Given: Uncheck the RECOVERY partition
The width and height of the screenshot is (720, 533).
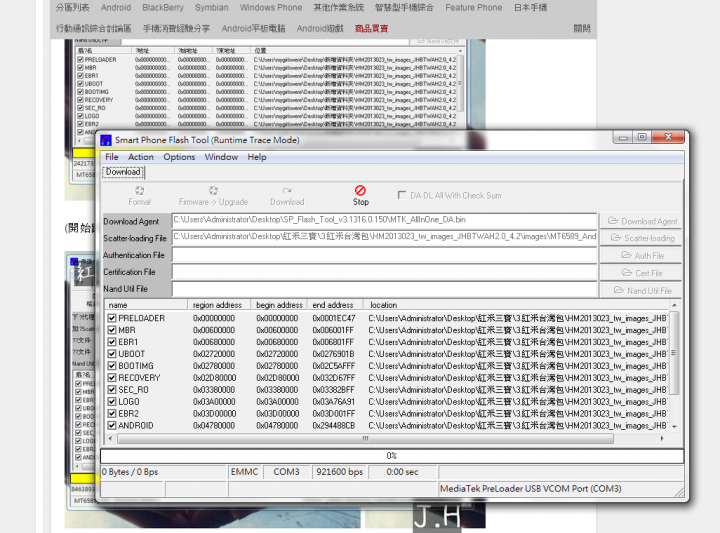Looking at the screenshot, I should click(x=112, y=377).
